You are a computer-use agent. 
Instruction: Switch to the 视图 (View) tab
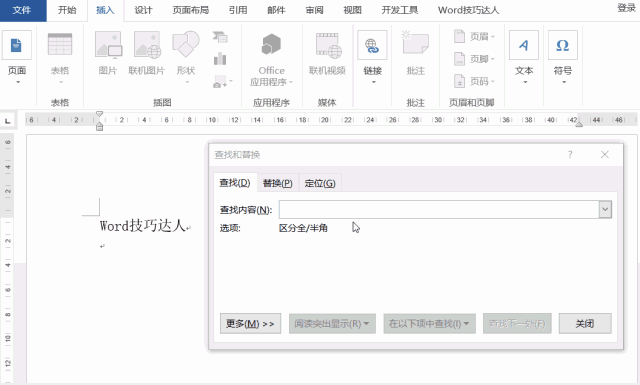pos(352,10)
